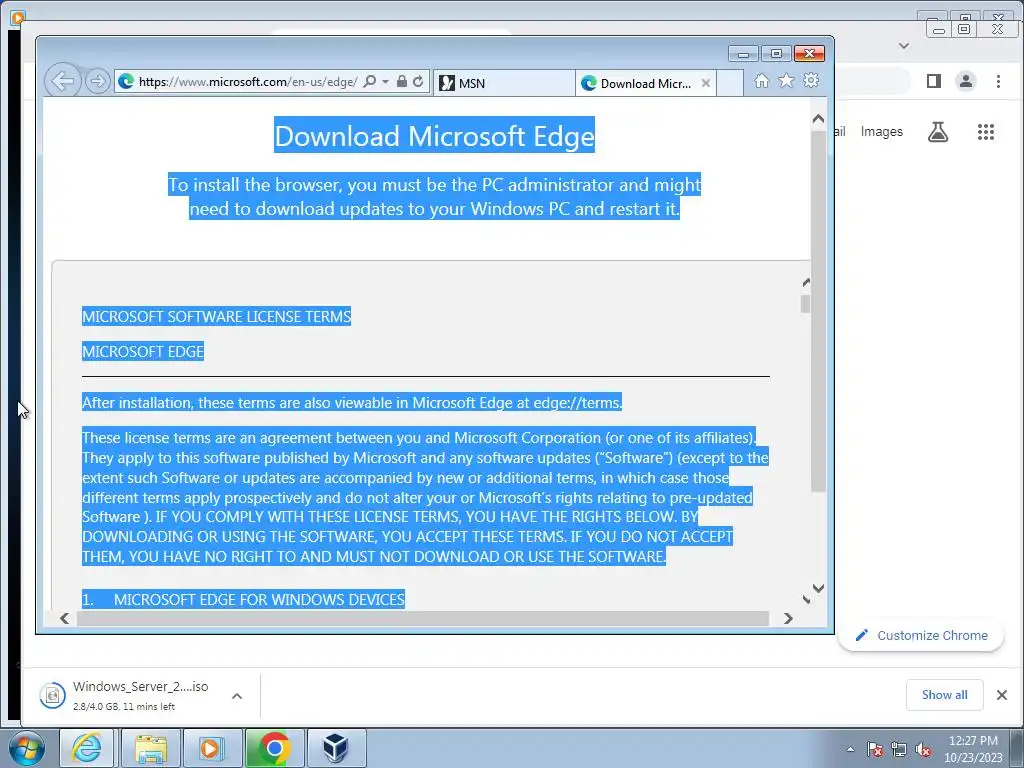Screen dimensions: 1024x768
Task: Open network status tray icon
Action: point(899,749)
